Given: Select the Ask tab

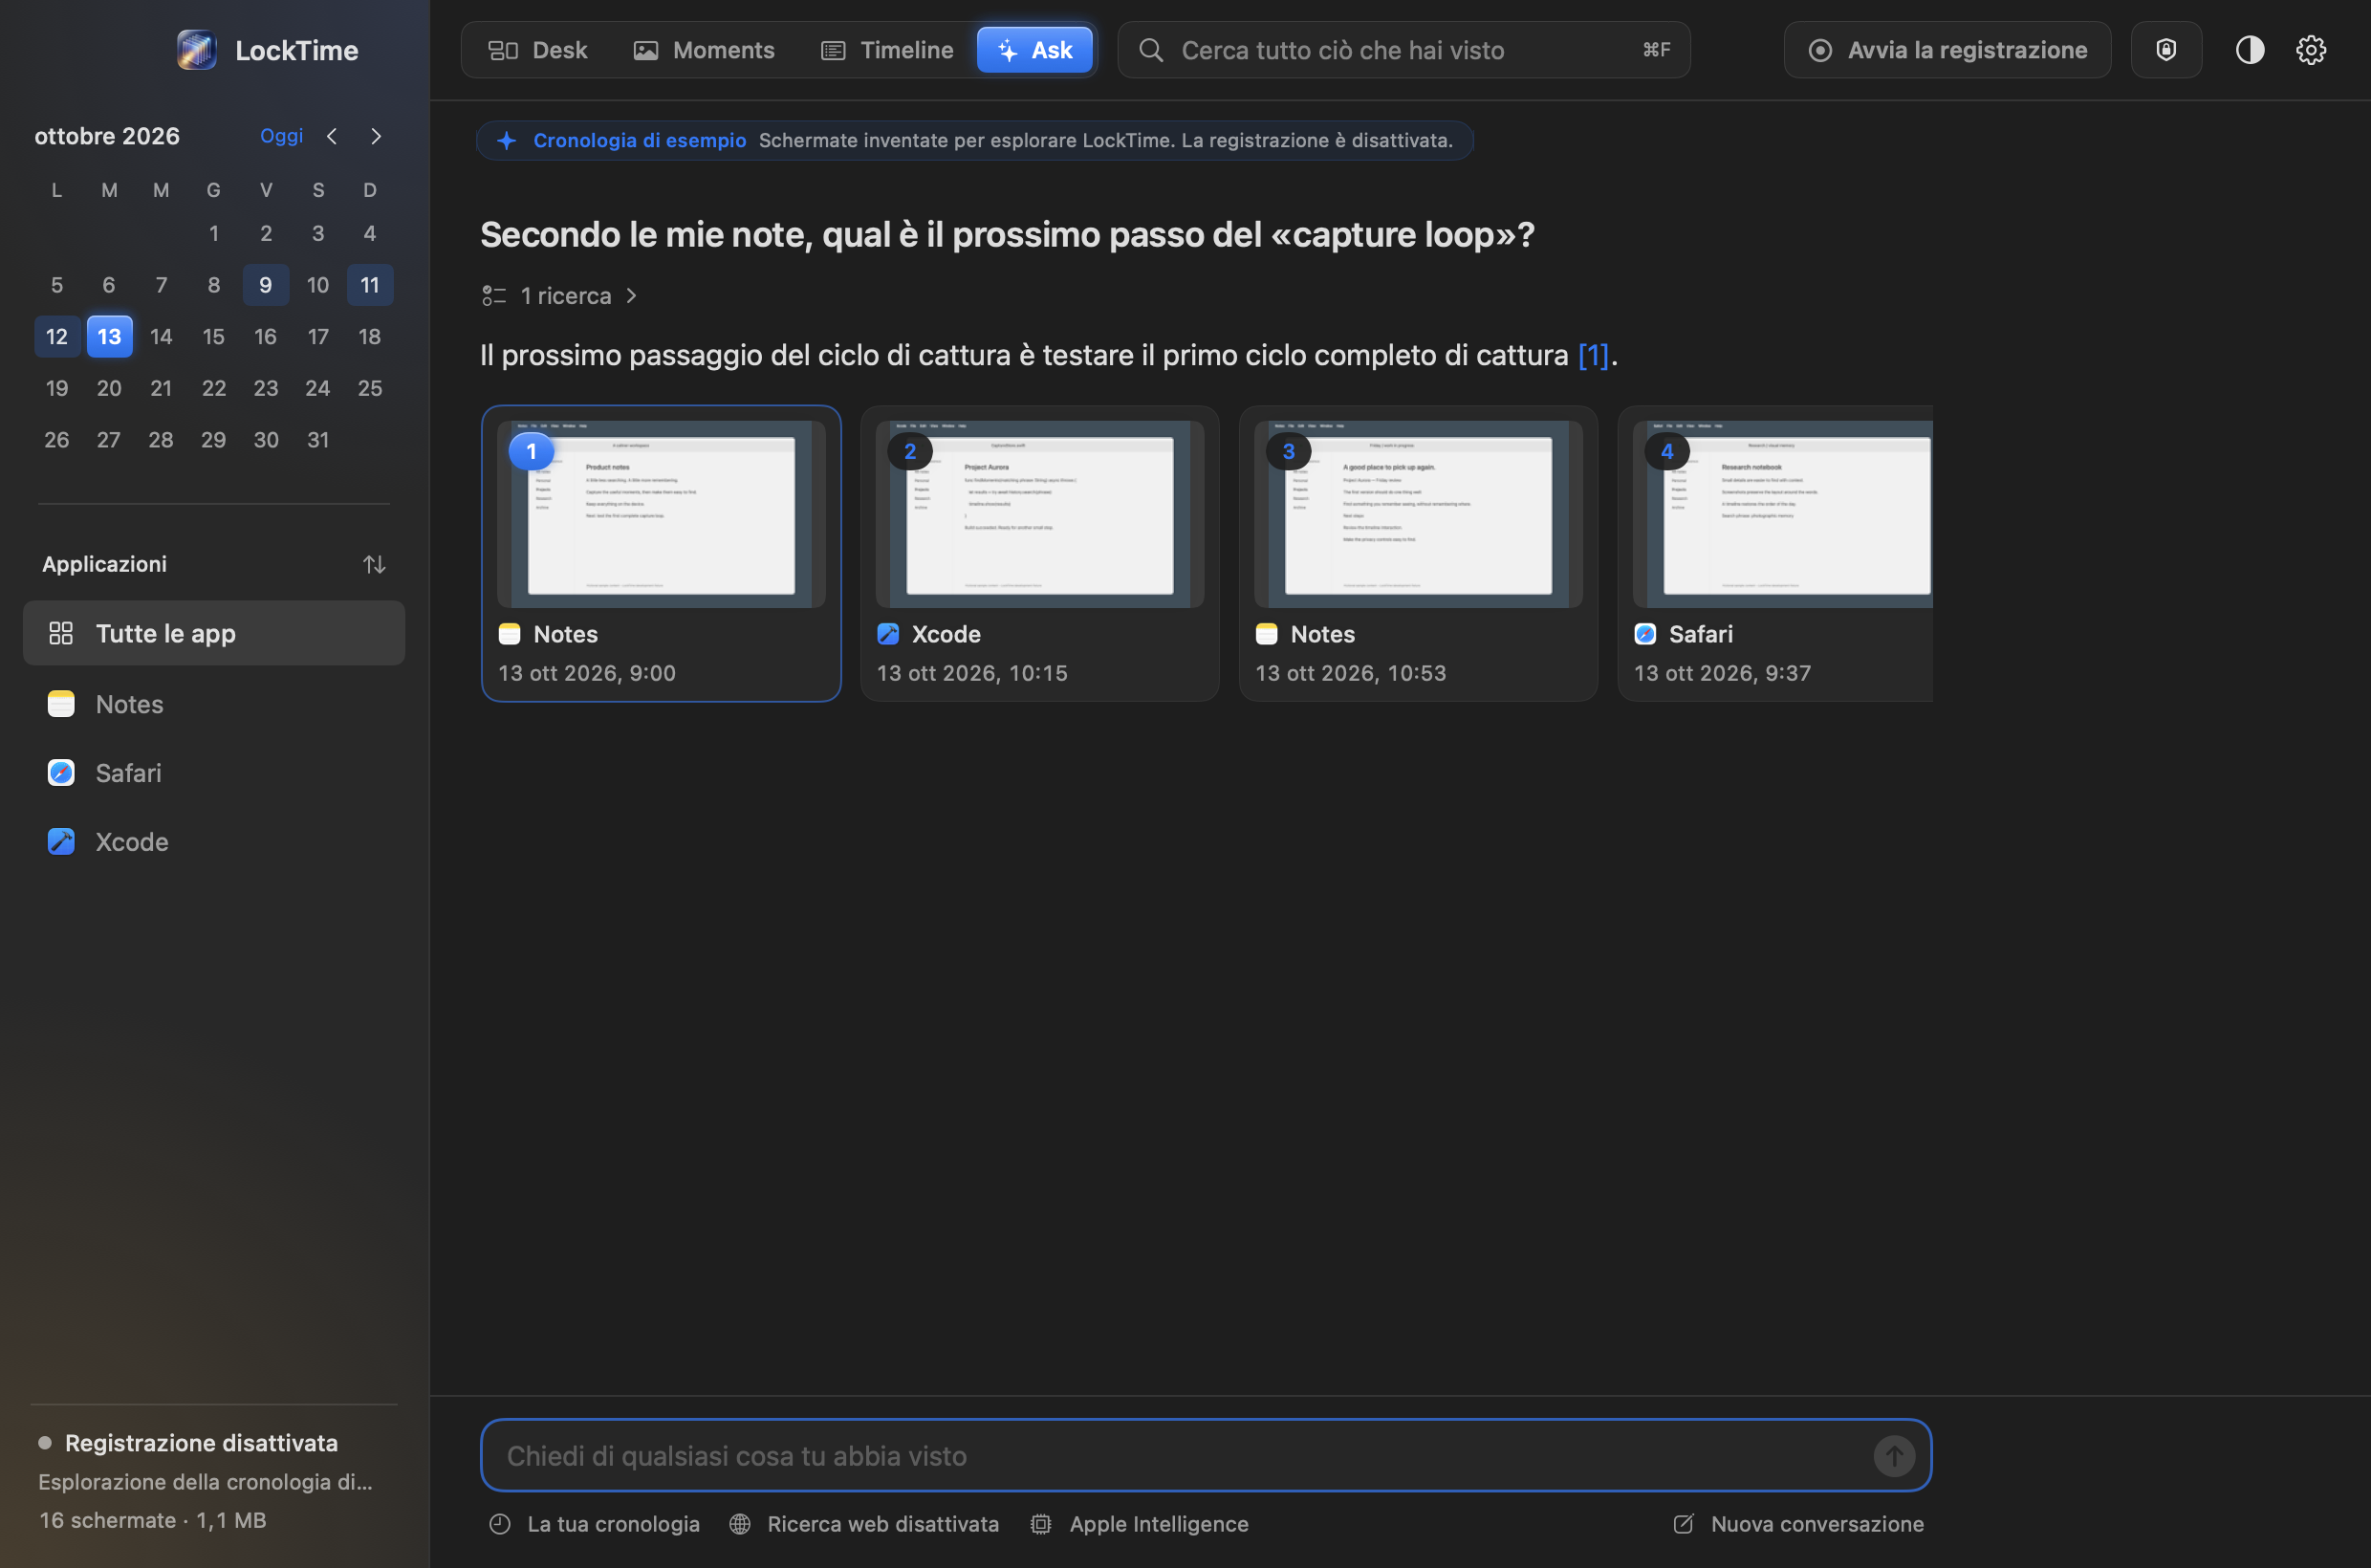Looking at the screenshot, I should point(1035,50).
